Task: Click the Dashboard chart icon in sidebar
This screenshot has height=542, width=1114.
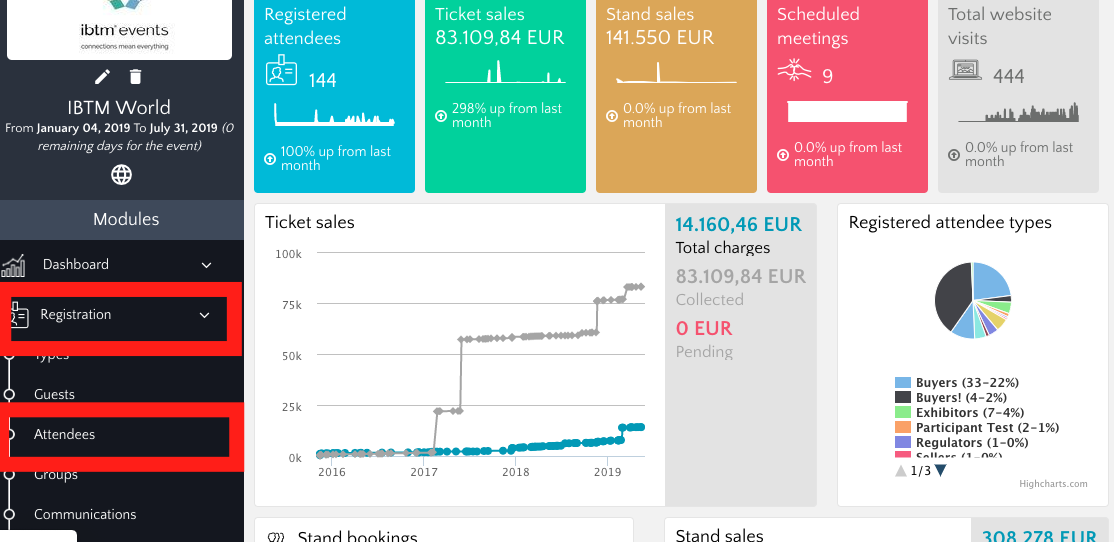Action: [x=13, y=265]
